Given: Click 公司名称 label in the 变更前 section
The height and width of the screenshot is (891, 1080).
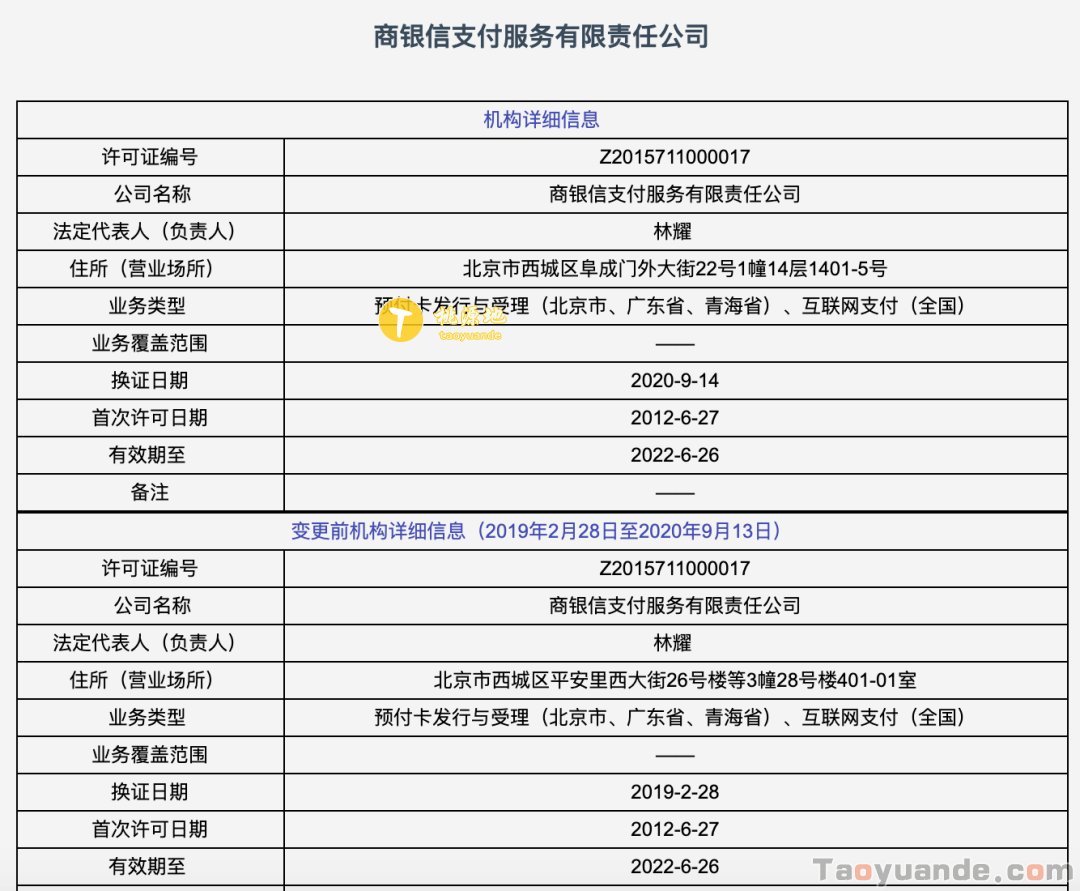Looking at the screenshot, I should coord(152,606).
